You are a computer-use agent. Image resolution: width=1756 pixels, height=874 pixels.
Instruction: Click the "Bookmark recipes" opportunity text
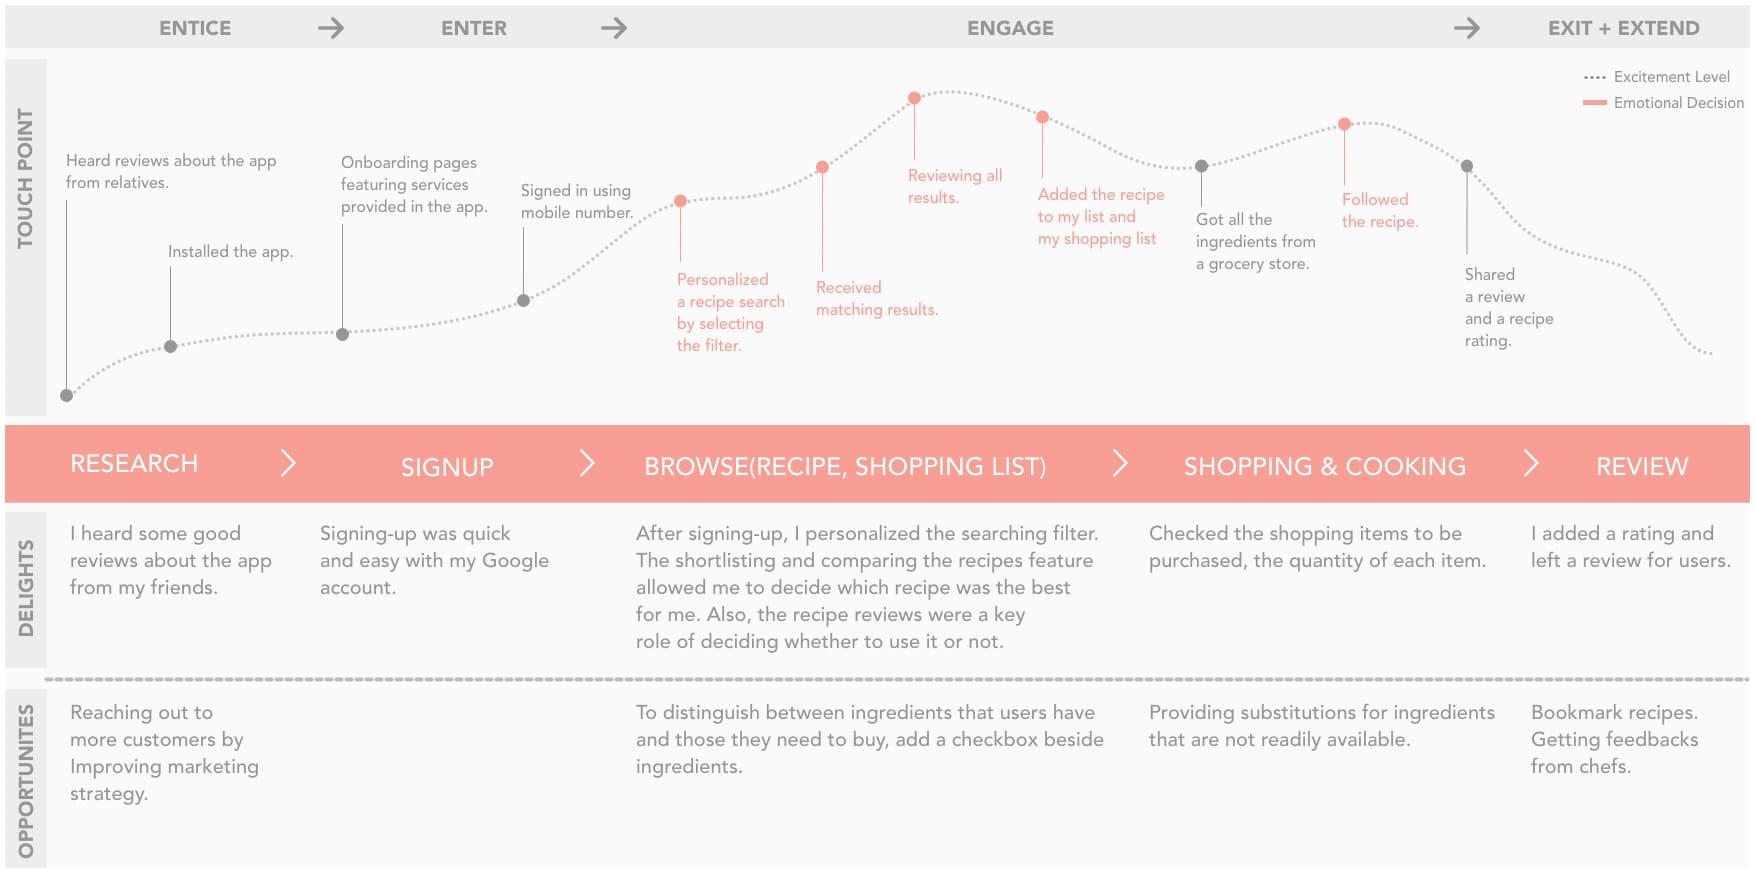pos(1613,713)
